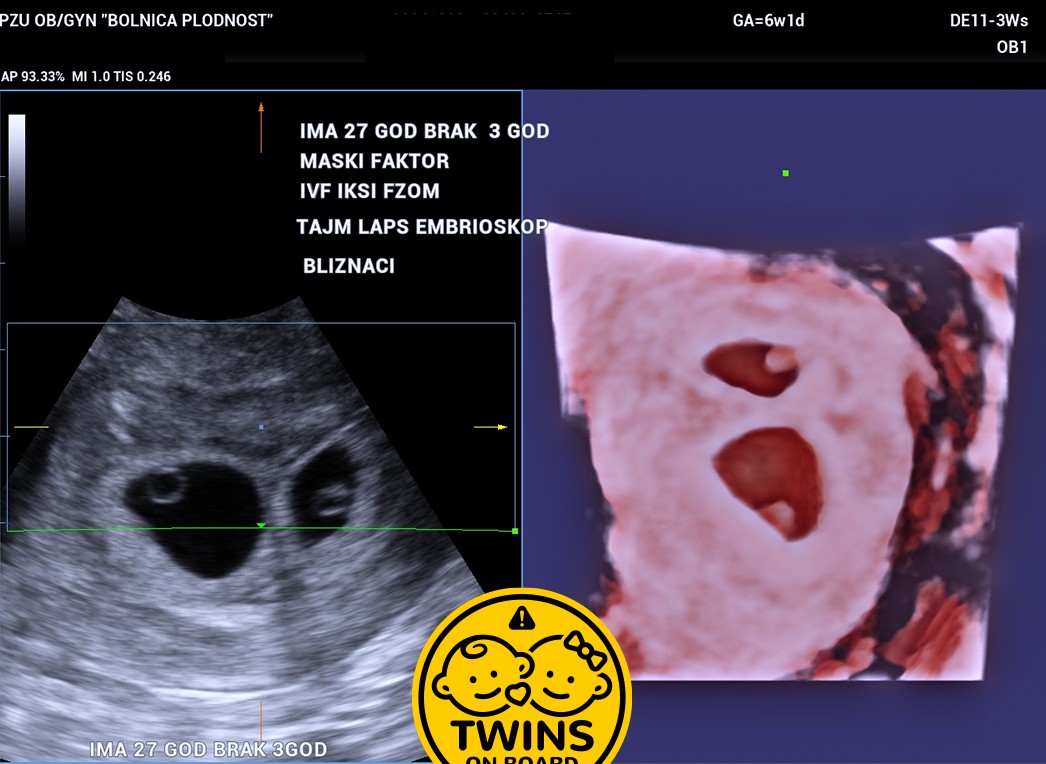Click the bottom caption "IMA 27 GOD BRAK 3GOD"
1046x764 pixels.
pyautogui.click(x=208, y=749)
